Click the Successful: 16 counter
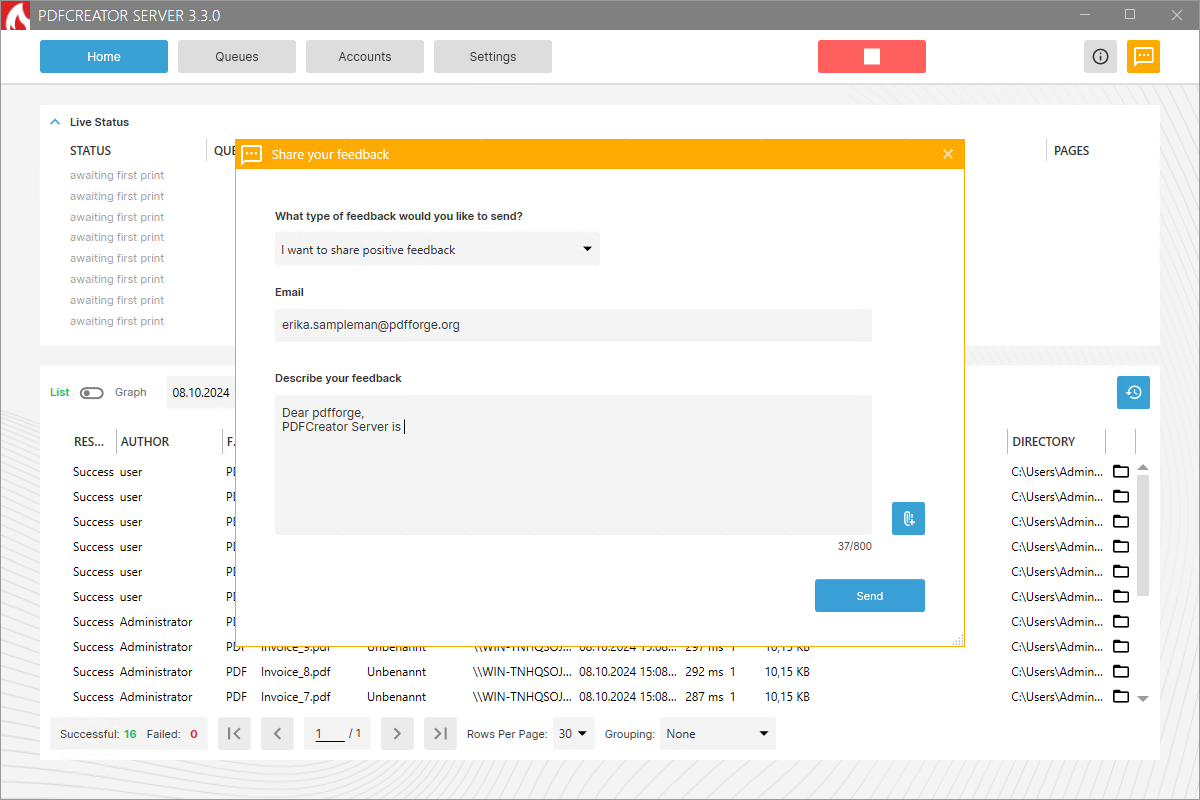Viewport: 1200px width, 800px height. [x=98, y=734]
